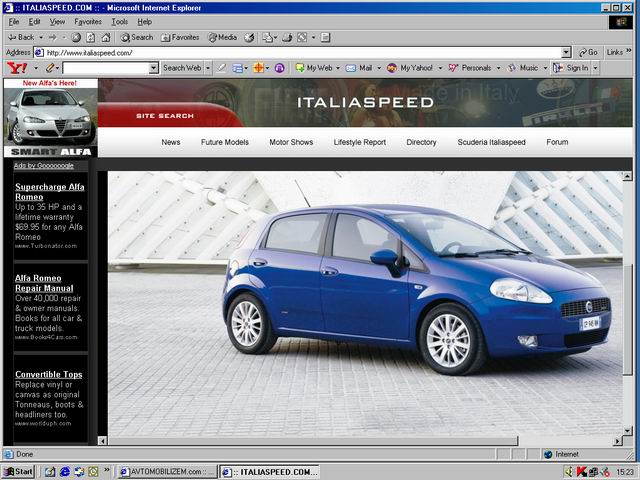
Task: Open the Motor Shows link
Action: click(291, 142)
